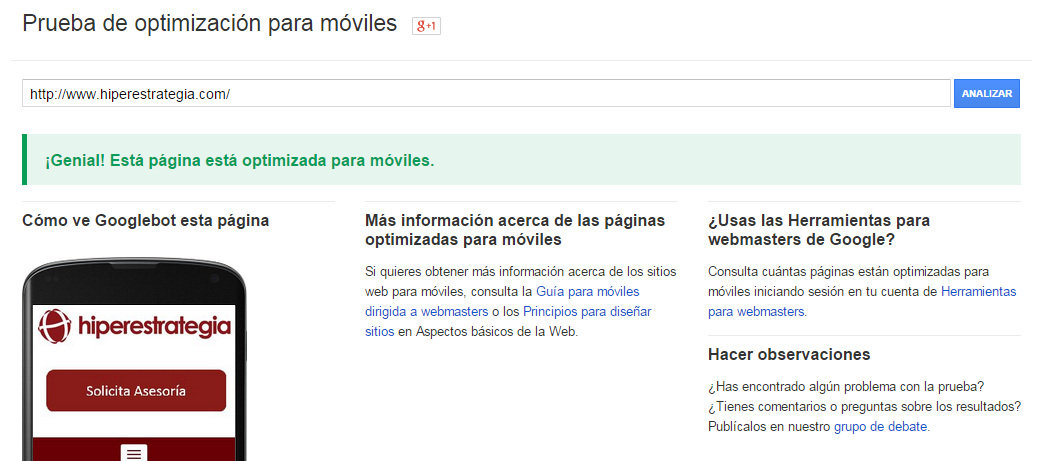Image resolution: width=1050 pixels, height=461 pixels.
Task: Click 'Solicita Asesoría' button in phone preview
Action: 136,391
